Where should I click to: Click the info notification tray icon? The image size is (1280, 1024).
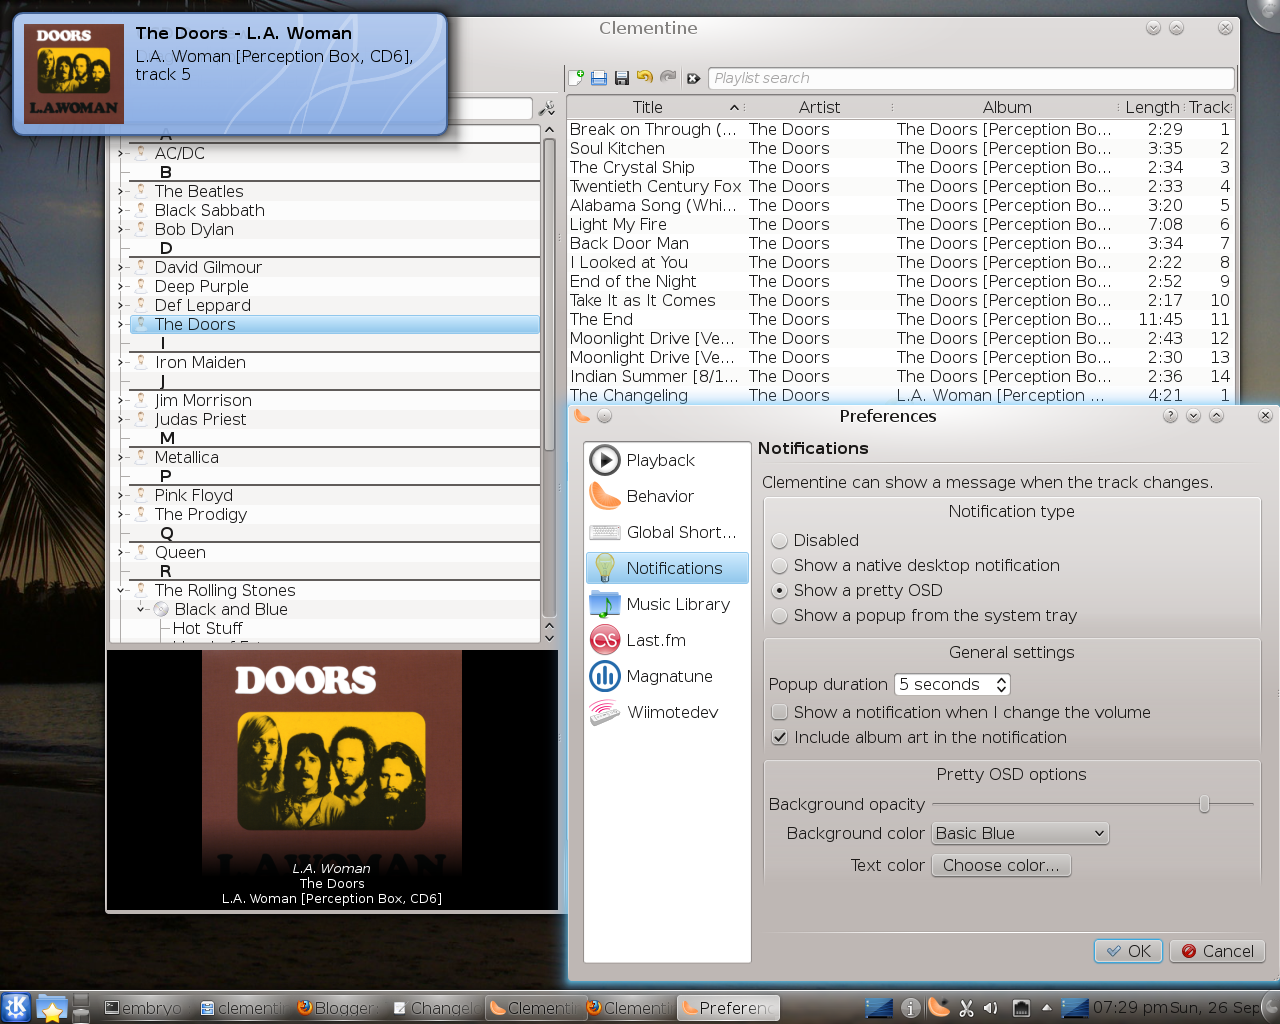point(910,1008)
